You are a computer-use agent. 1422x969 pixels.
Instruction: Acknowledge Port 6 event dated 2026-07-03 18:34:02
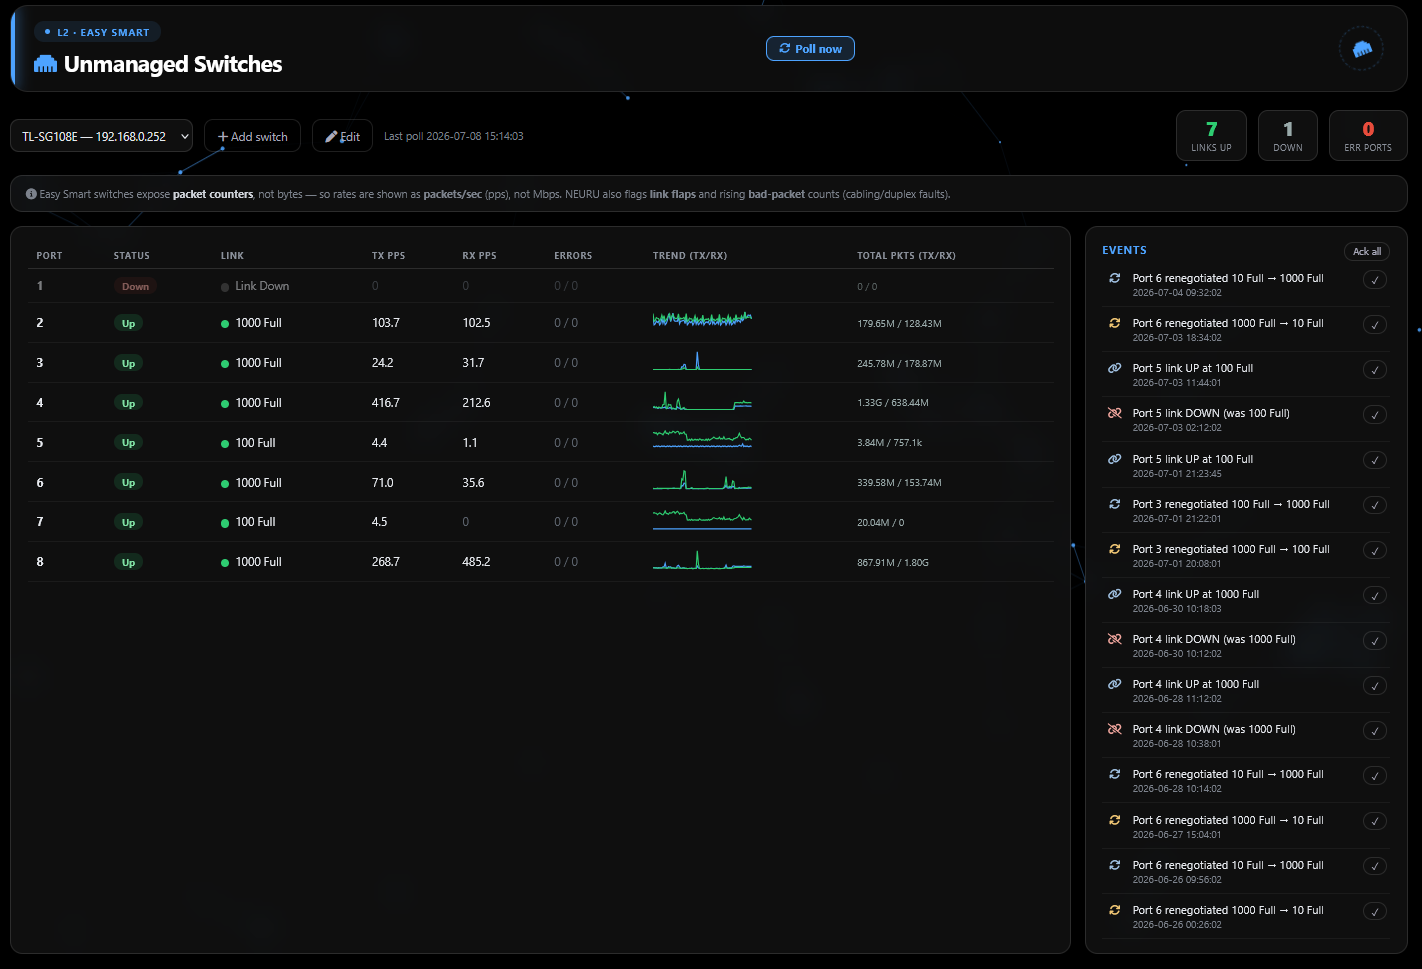[x=1375, y=325]
